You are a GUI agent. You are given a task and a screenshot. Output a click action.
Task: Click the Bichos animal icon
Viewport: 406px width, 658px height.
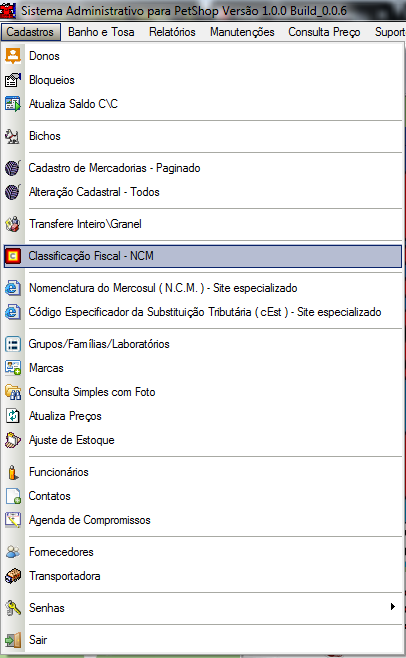coord(13,136)
